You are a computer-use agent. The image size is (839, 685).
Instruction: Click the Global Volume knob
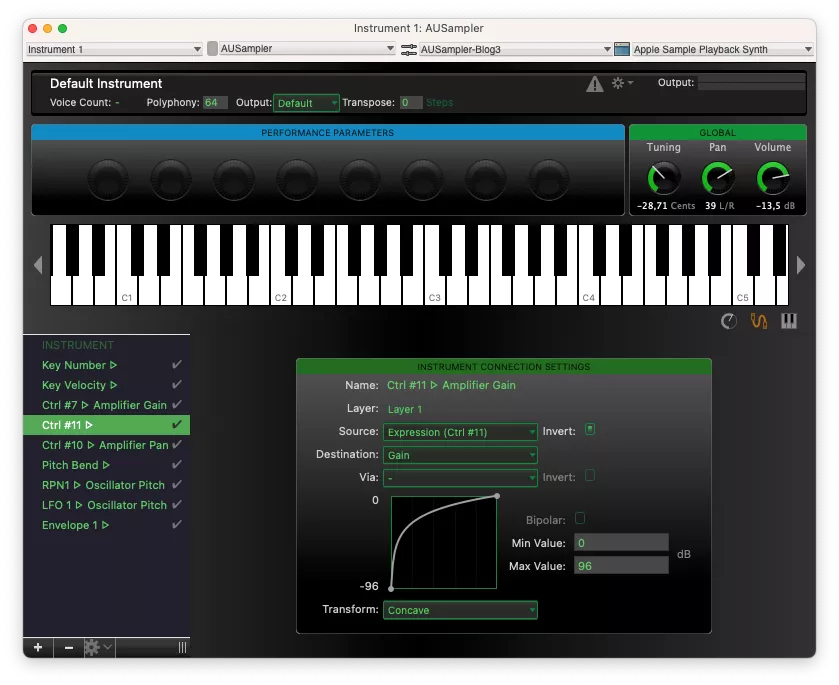tap(772, 179)
